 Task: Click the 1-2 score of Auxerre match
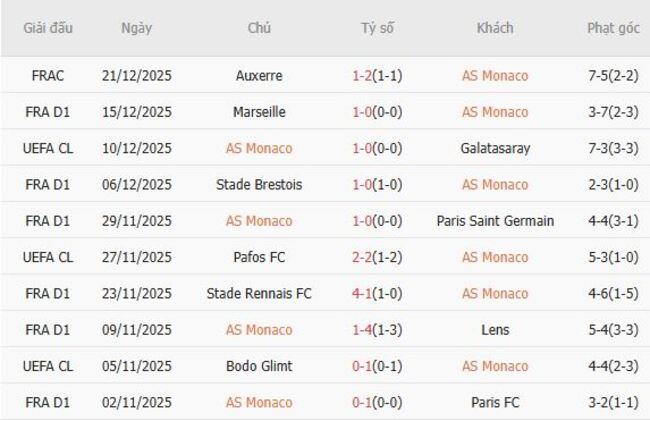click(363, 76)
